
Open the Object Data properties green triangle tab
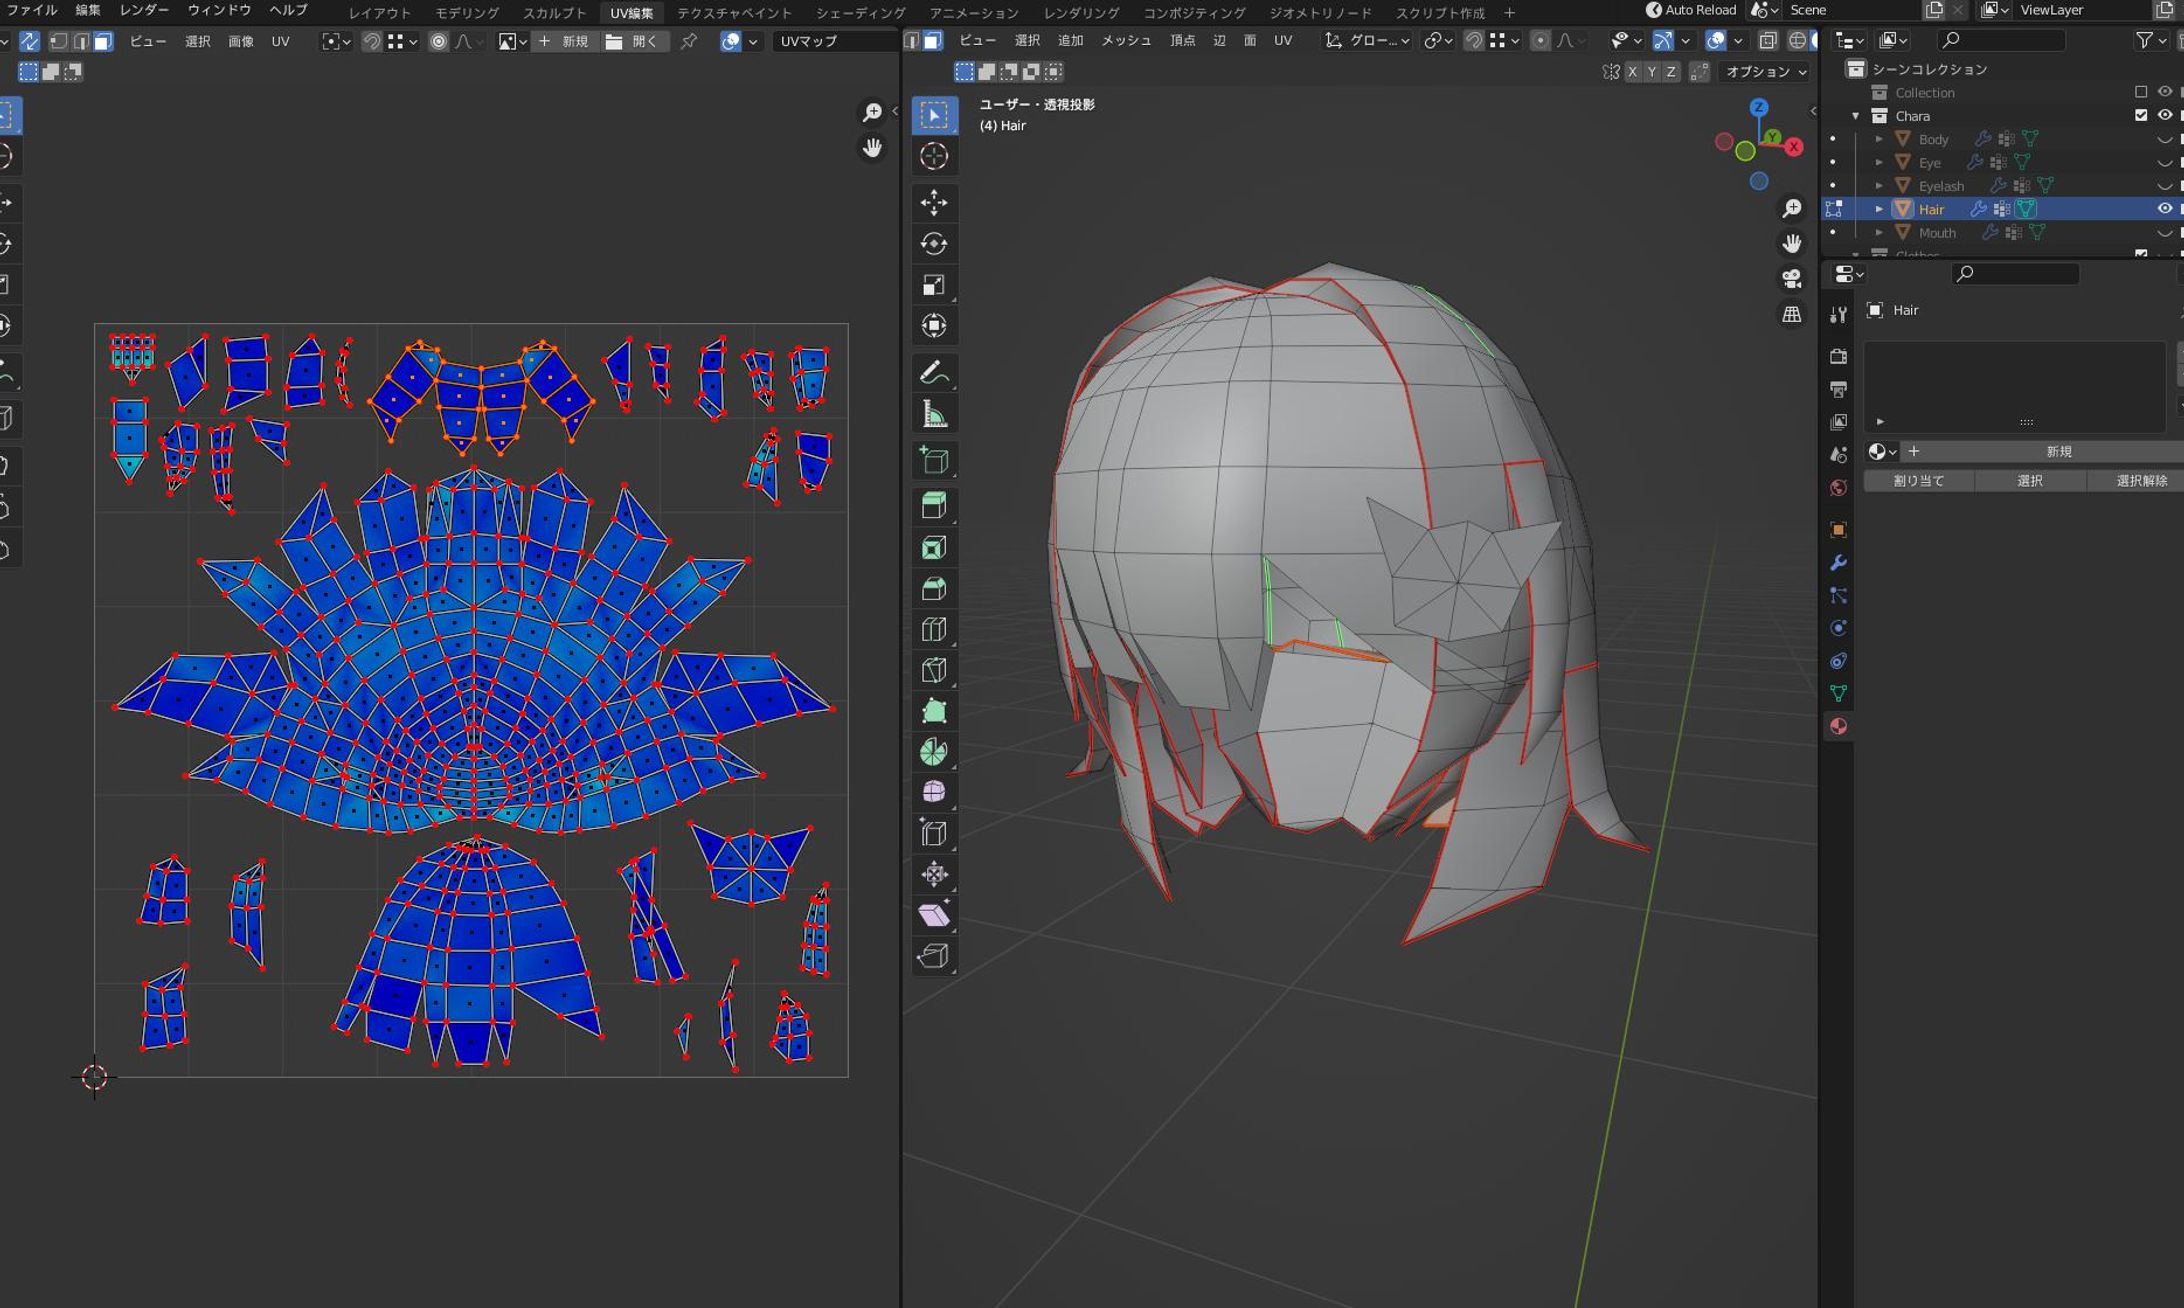[x=1838, y=693]
